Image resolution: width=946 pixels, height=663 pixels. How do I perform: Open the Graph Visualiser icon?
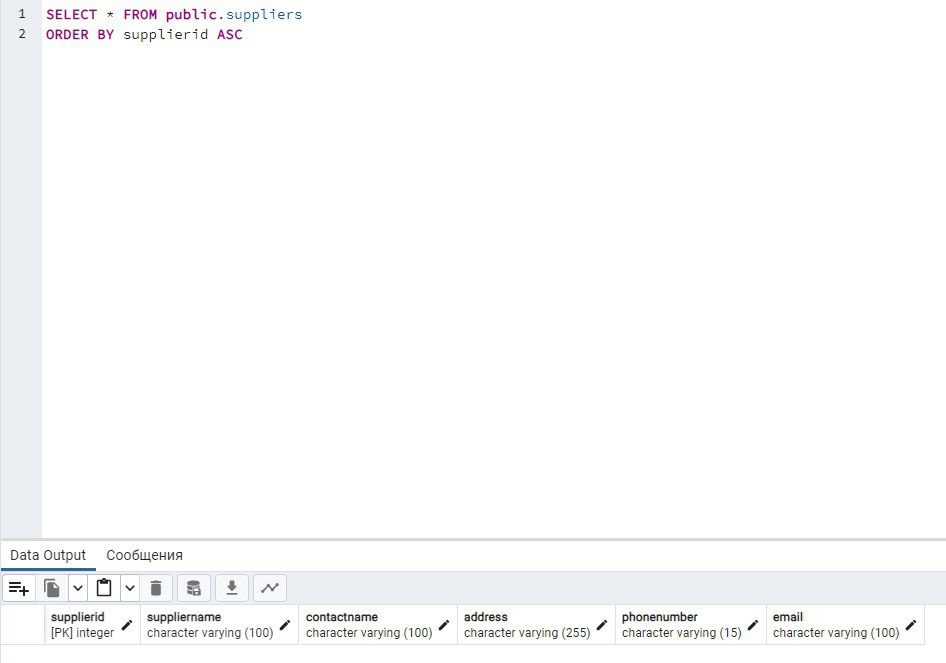pyautogui.click(x=269, y=588)
